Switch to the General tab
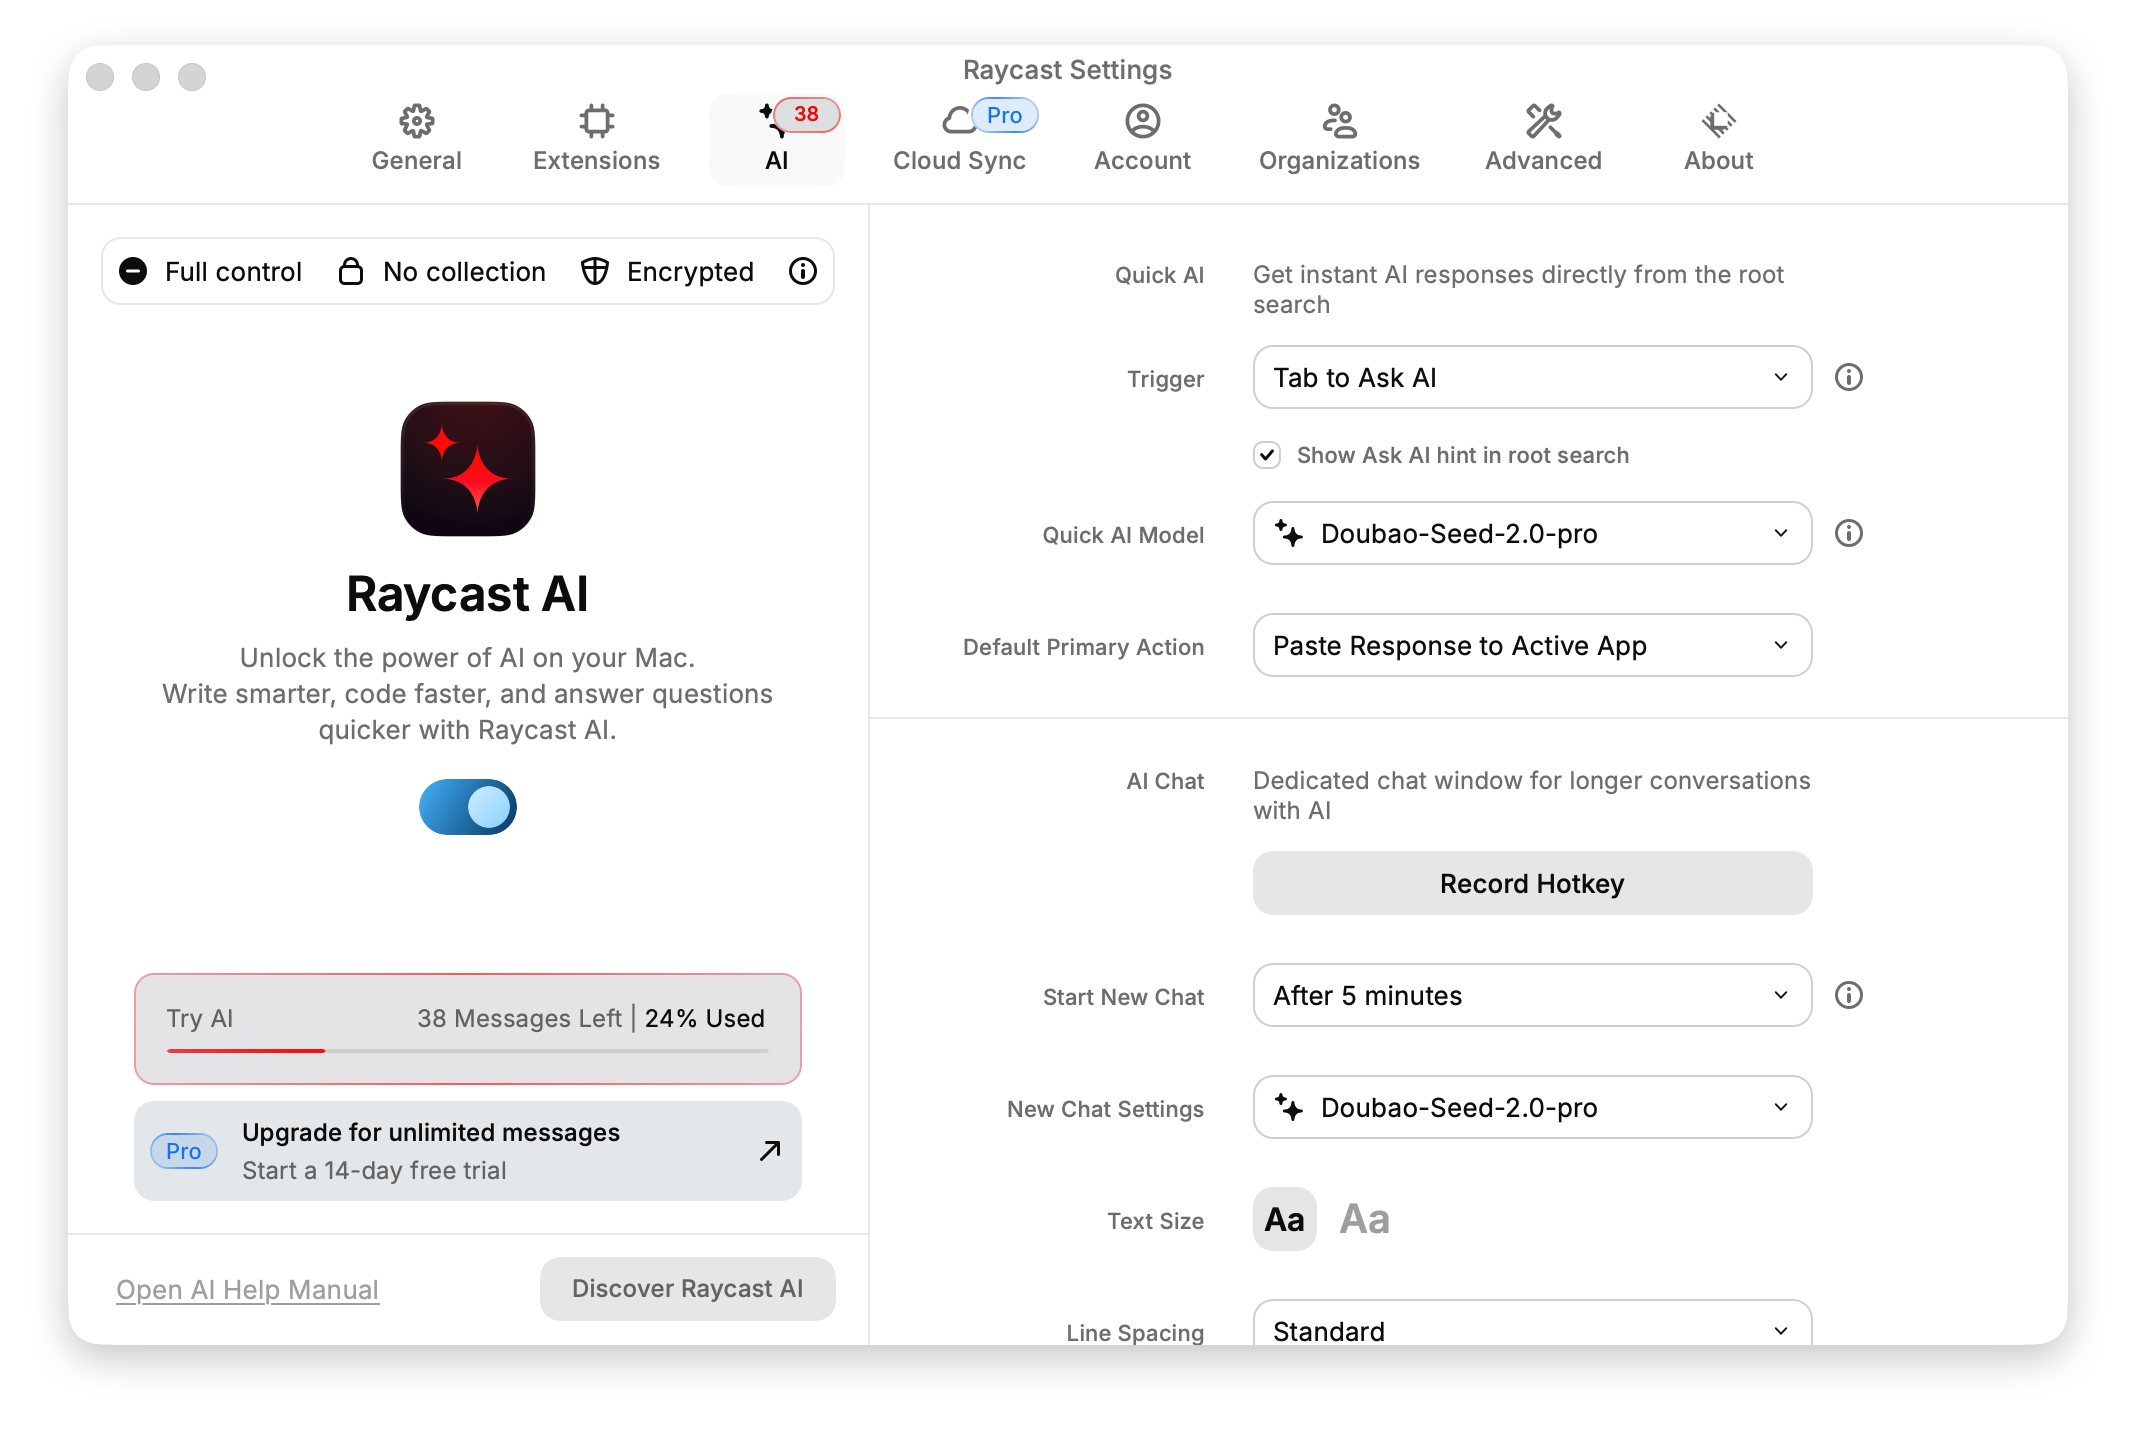This screenshot has height=1436, width=2136. click(416, 139)
